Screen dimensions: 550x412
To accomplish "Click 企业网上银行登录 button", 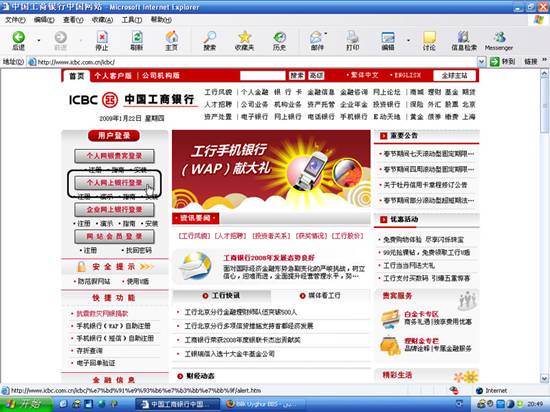I will tap(114, 210).
